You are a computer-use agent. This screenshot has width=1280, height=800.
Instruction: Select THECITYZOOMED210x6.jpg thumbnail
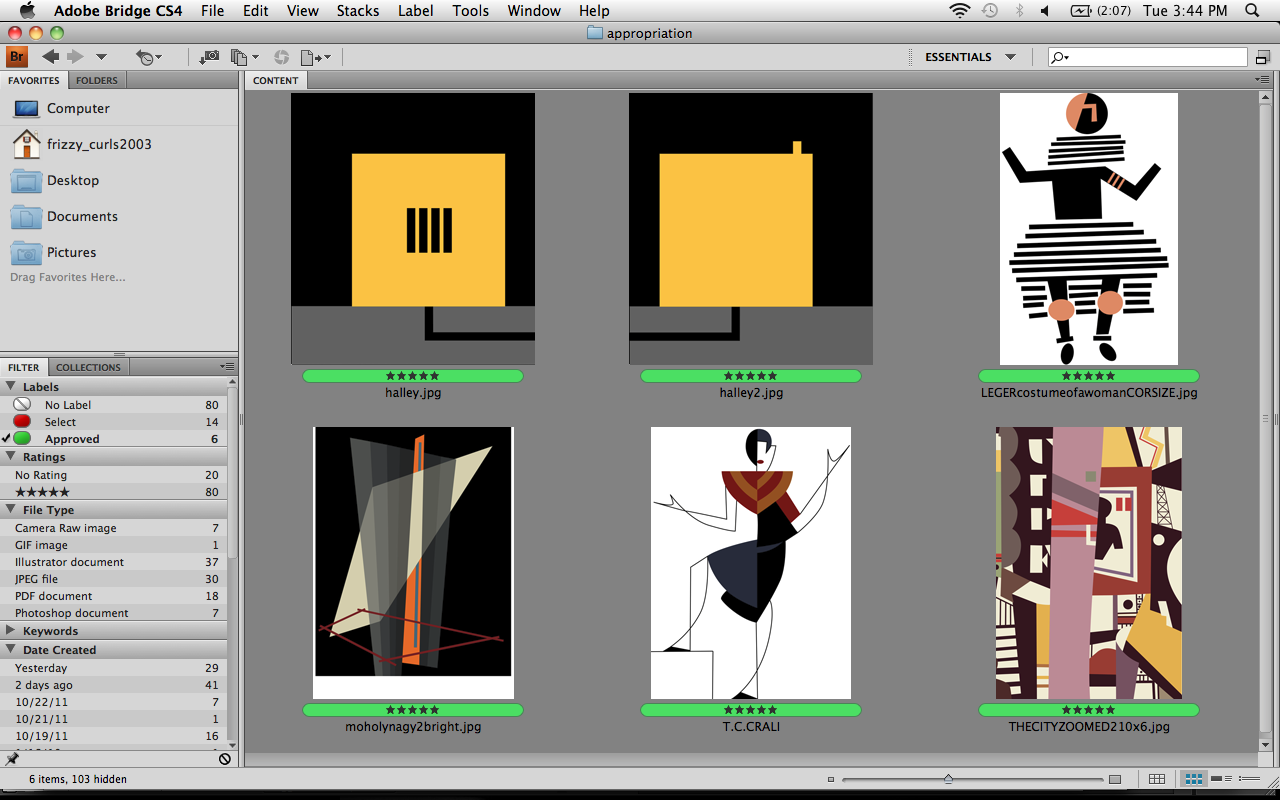1089,563
